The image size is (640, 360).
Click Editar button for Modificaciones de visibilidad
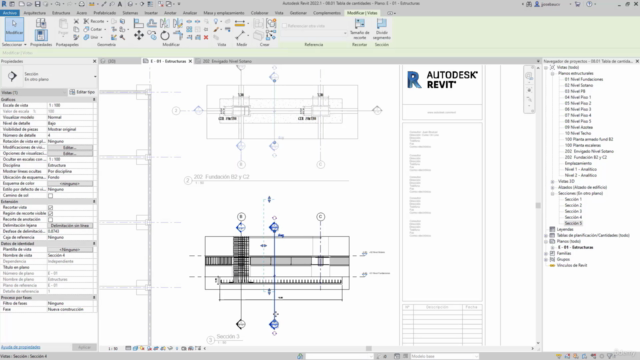(70, 147)
